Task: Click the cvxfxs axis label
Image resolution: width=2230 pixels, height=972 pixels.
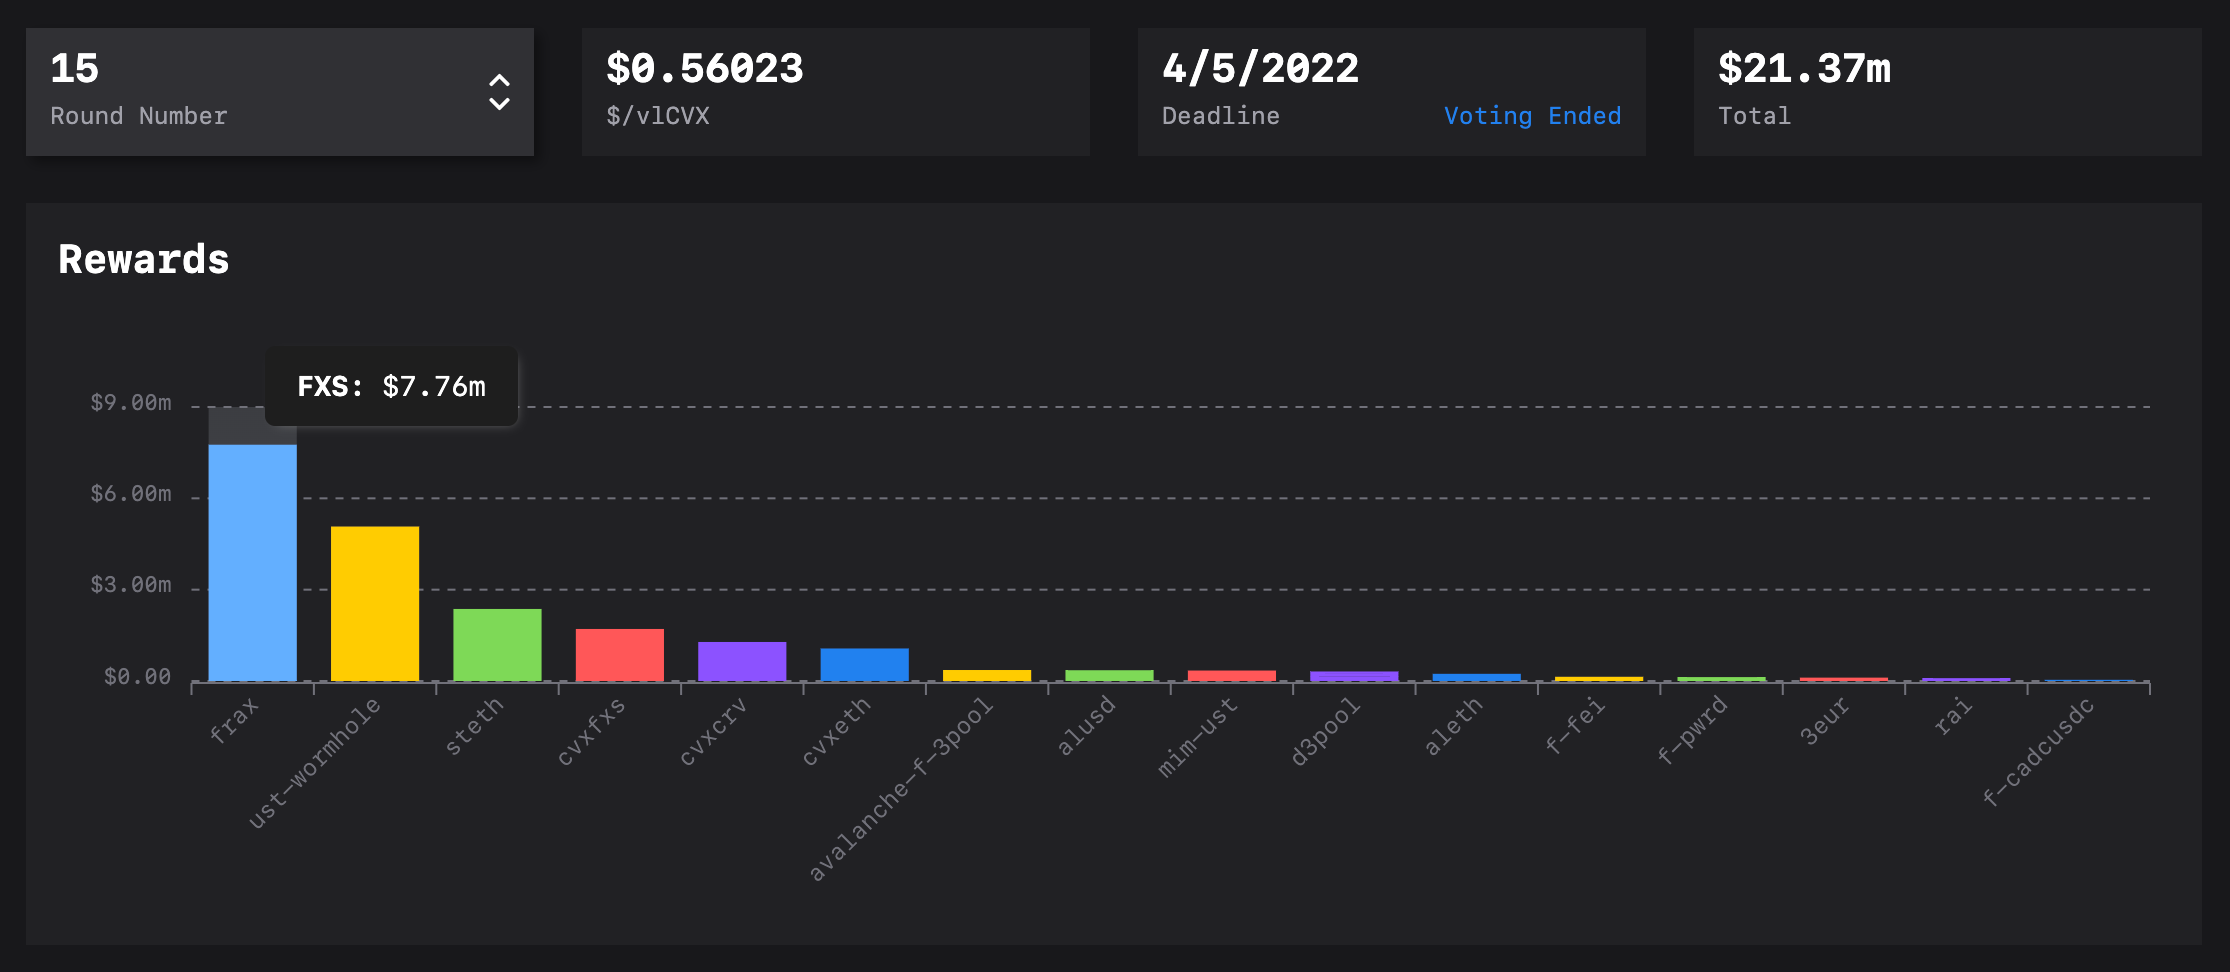Action: [591, 732]
